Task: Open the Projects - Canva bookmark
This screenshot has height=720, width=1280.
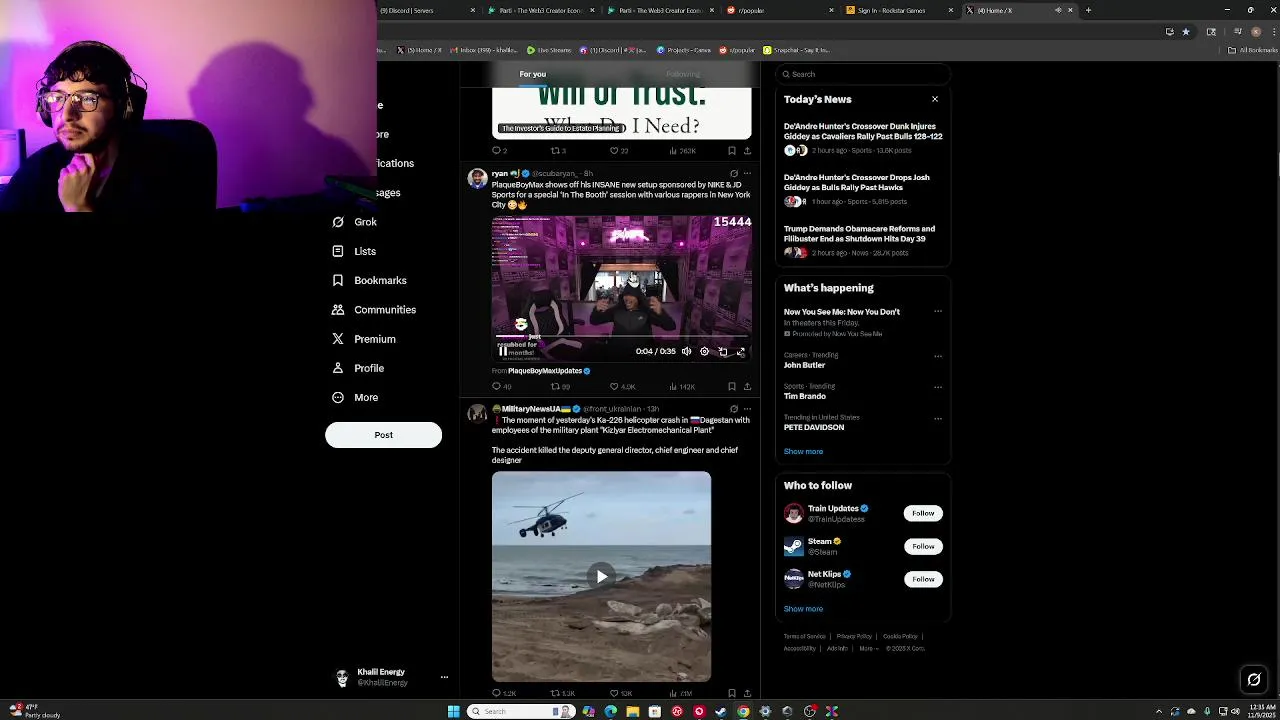Action: click(685, 50)
